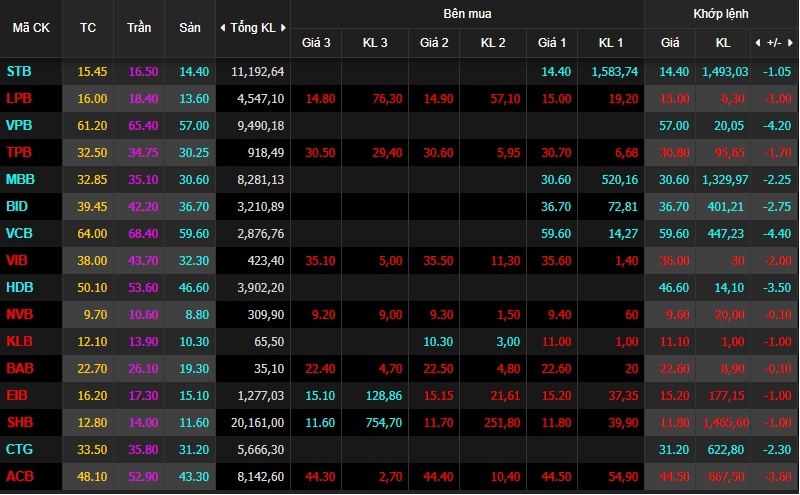Viewport: 800px width, 495px height.
Task: Open the STB stock symbol
Action: point(18,71)
